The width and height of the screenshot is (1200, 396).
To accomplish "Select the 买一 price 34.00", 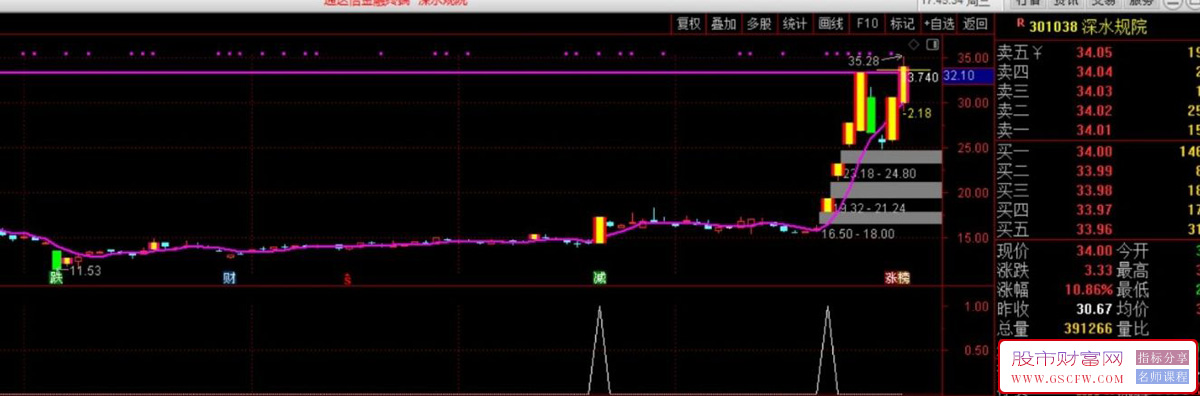I will [1095, 151].
